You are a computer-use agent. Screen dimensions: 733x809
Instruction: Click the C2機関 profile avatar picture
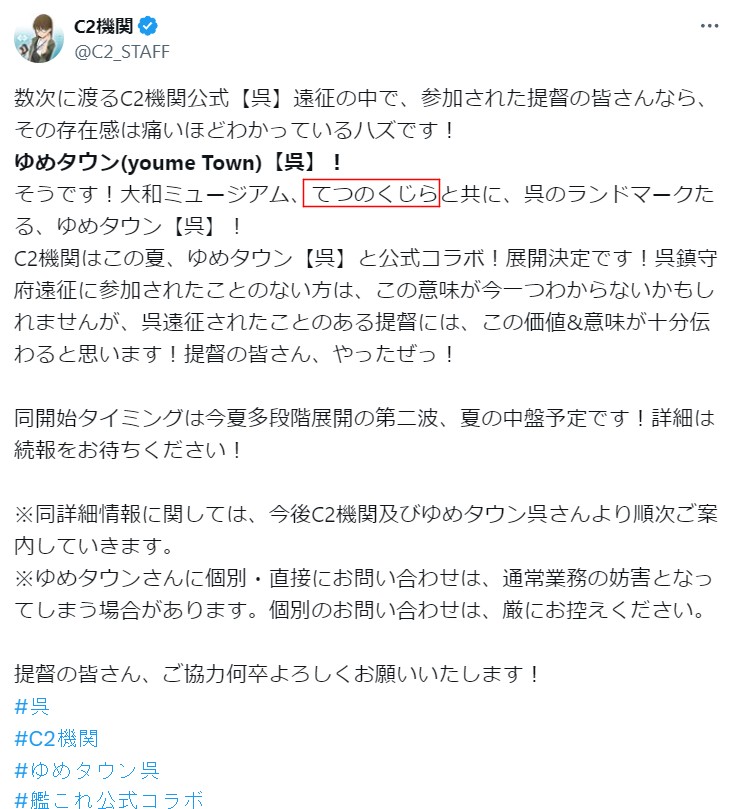tap(39, 38)
